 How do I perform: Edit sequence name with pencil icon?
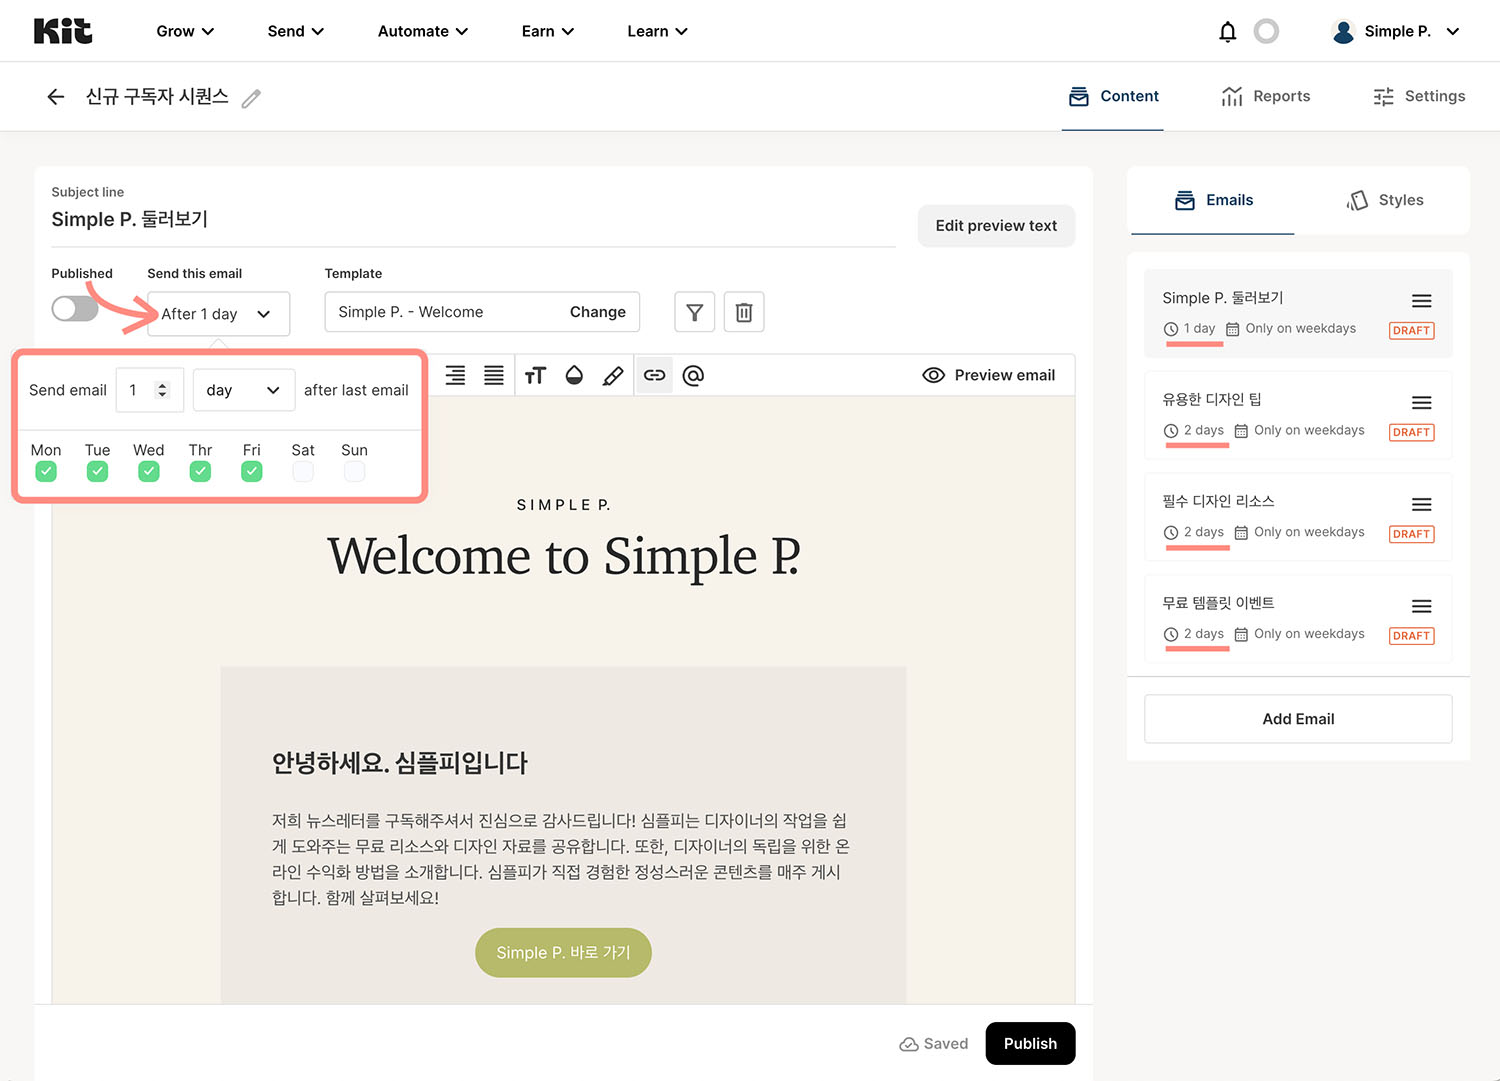tap(251, 98)
